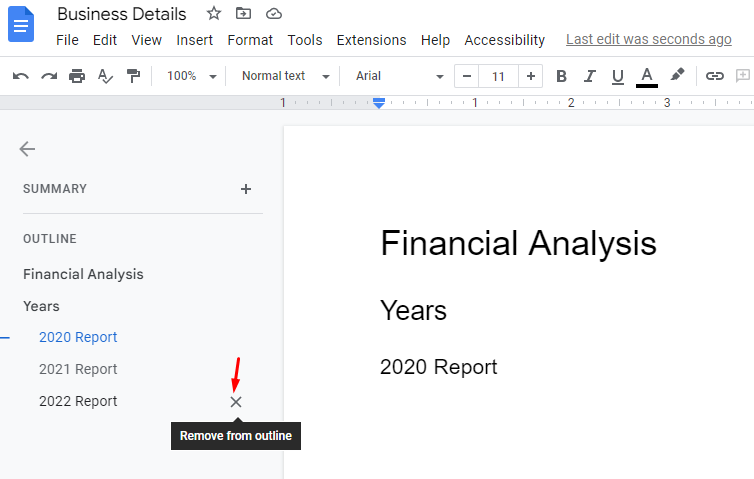This screenshot has height=479, width=754.
Task: Open the Normal text style dropdown
Action: [286, 76]
